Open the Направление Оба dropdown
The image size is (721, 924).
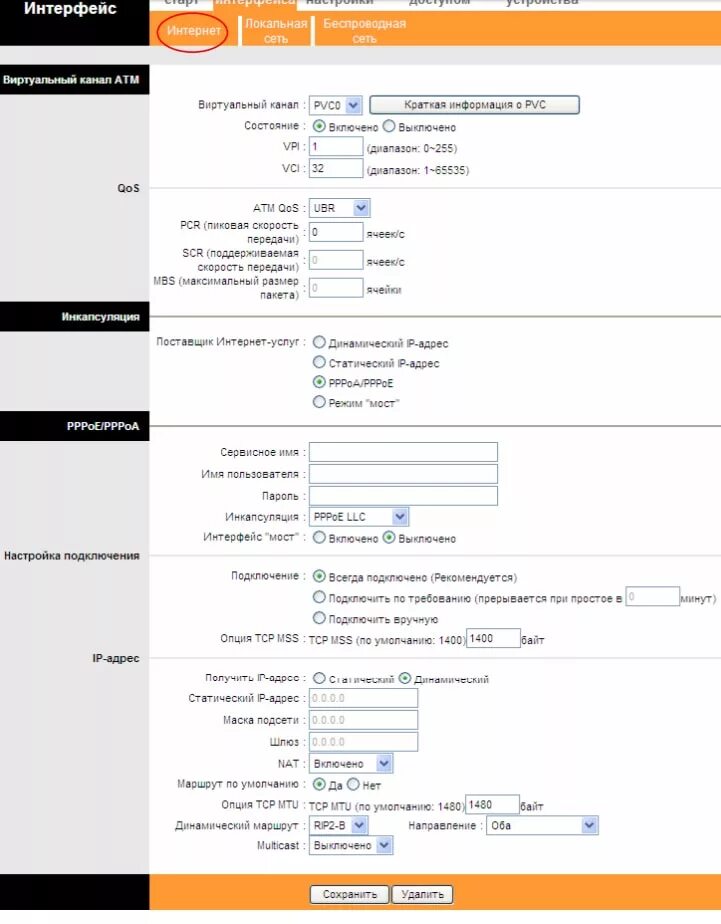click(542, 826)
